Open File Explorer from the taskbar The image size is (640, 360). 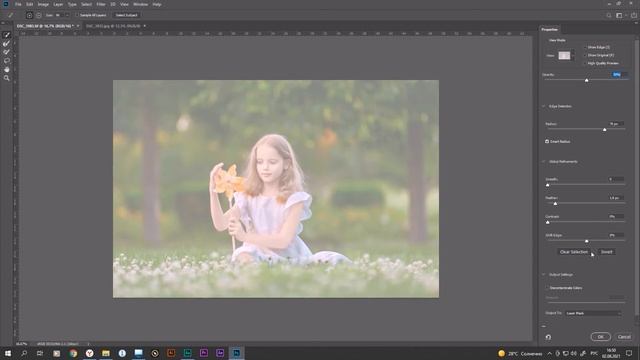[106, 353]
